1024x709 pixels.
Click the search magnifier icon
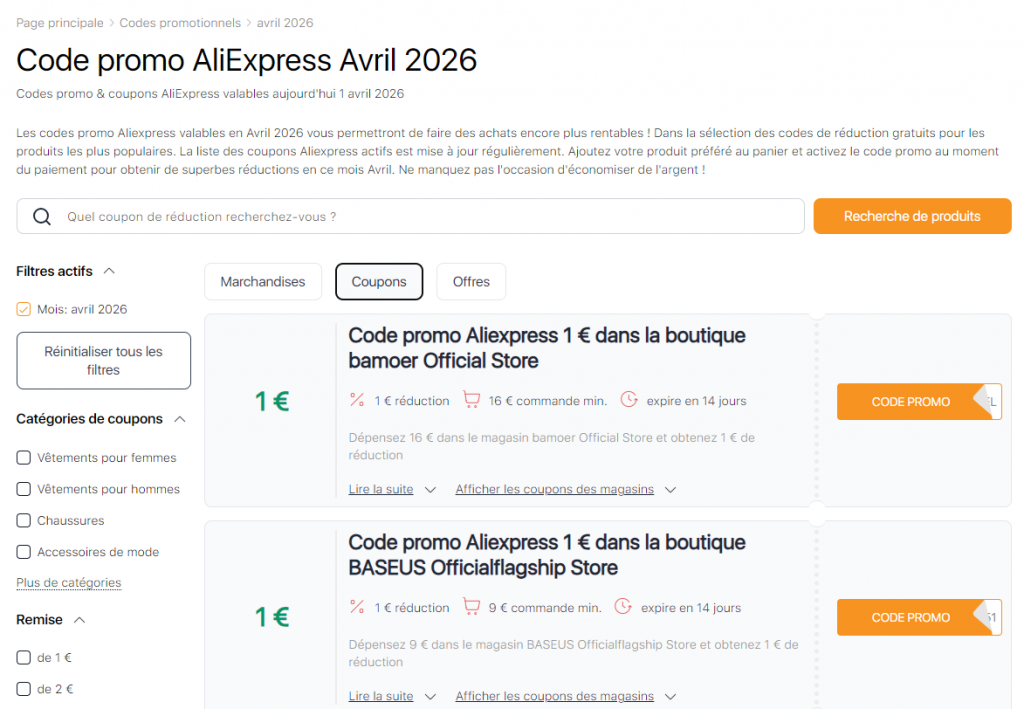pyautogui.click(x=40, y=216)
